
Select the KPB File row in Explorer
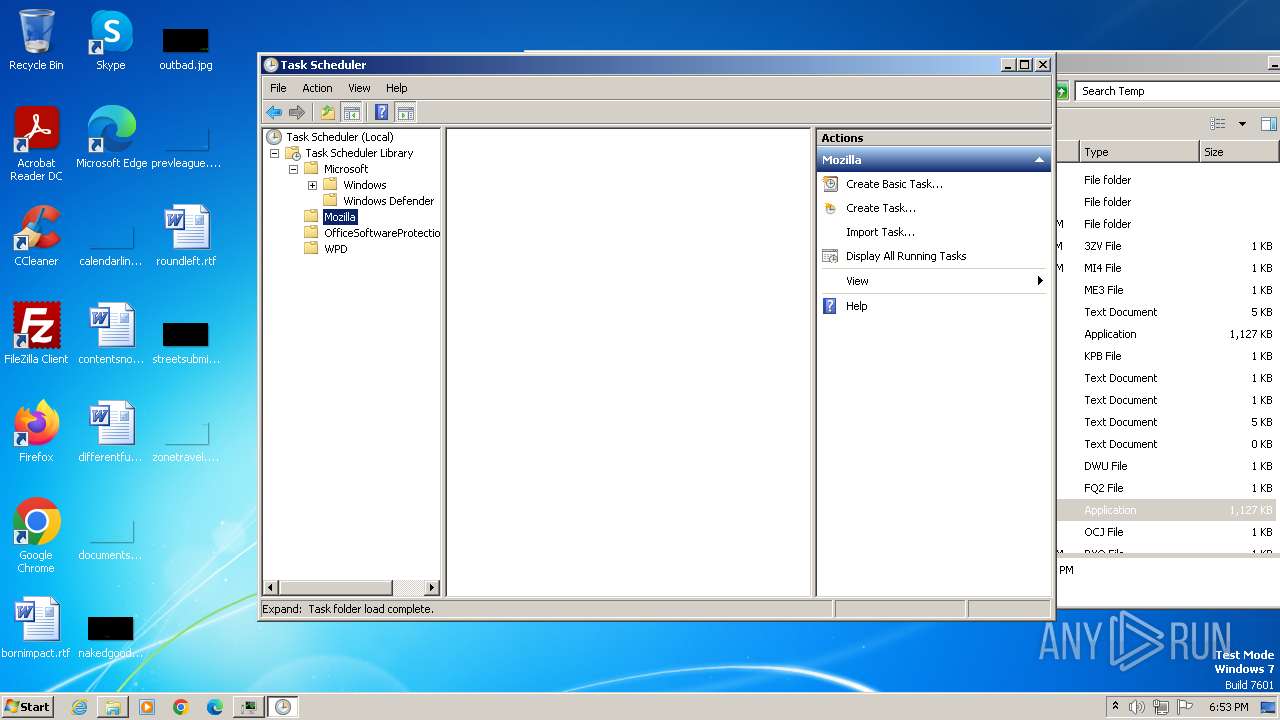pyautogui.click(x=1168, y=356)
